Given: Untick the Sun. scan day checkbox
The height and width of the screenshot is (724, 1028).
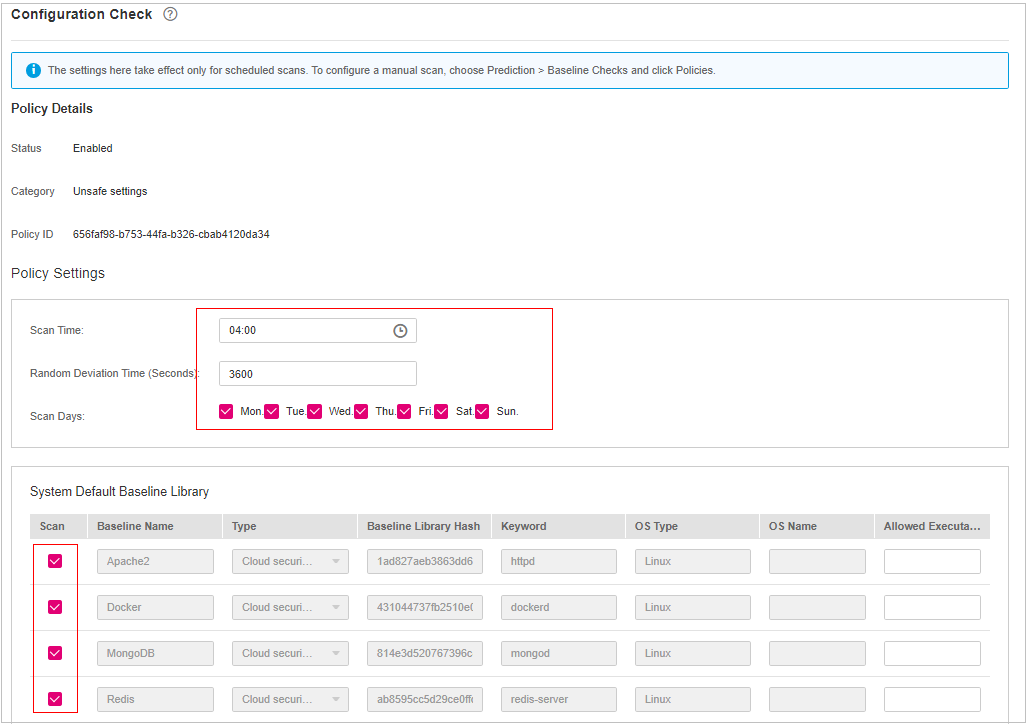Looking at the screenshot, I should [482, 411].
